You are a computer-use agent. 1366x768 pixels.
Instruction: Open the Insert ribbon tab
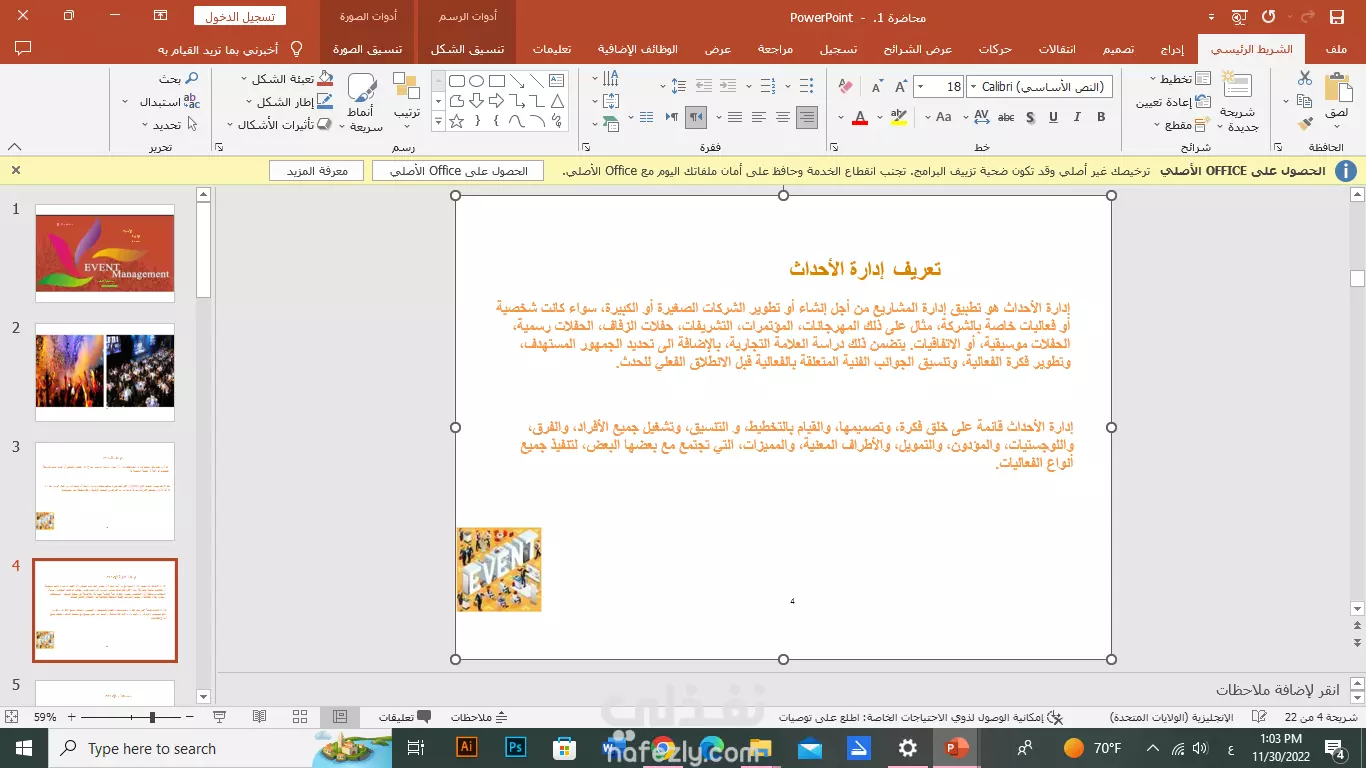(1173, 49)
